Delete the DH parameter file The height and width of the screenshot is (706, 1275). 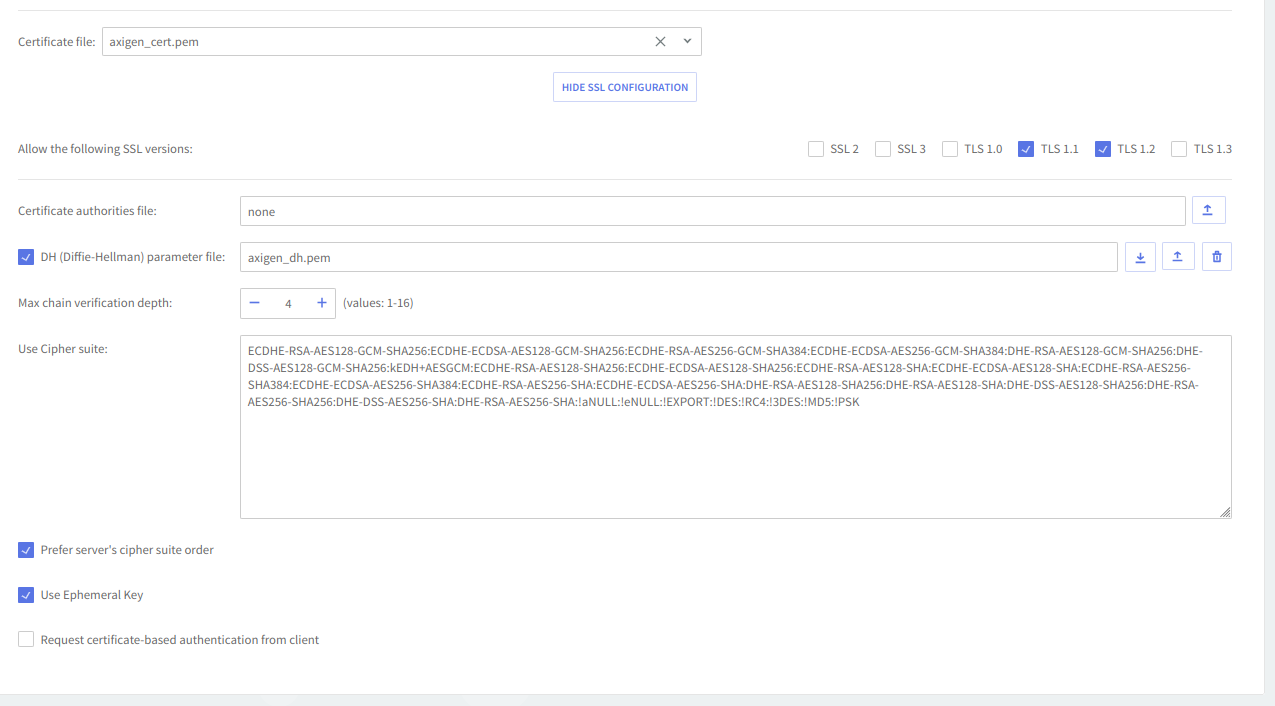1216,257
